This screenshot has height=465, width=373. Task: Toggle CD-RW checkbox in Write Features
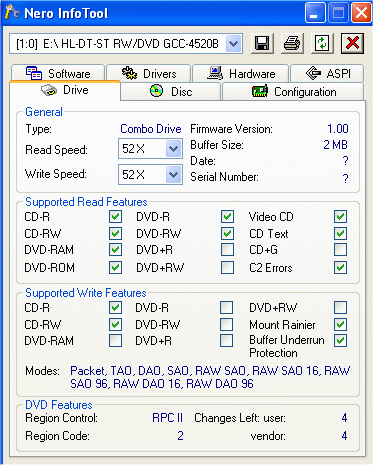click(x=115, y=324)
